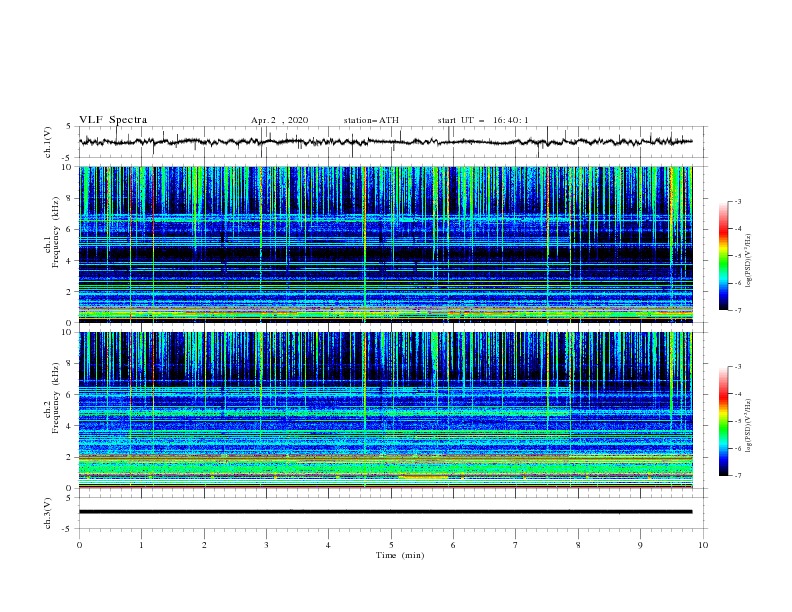Click the ch.2 color scale bar
Screen dimensions: 792x612
pyautogui.click(x=723, y=421)
